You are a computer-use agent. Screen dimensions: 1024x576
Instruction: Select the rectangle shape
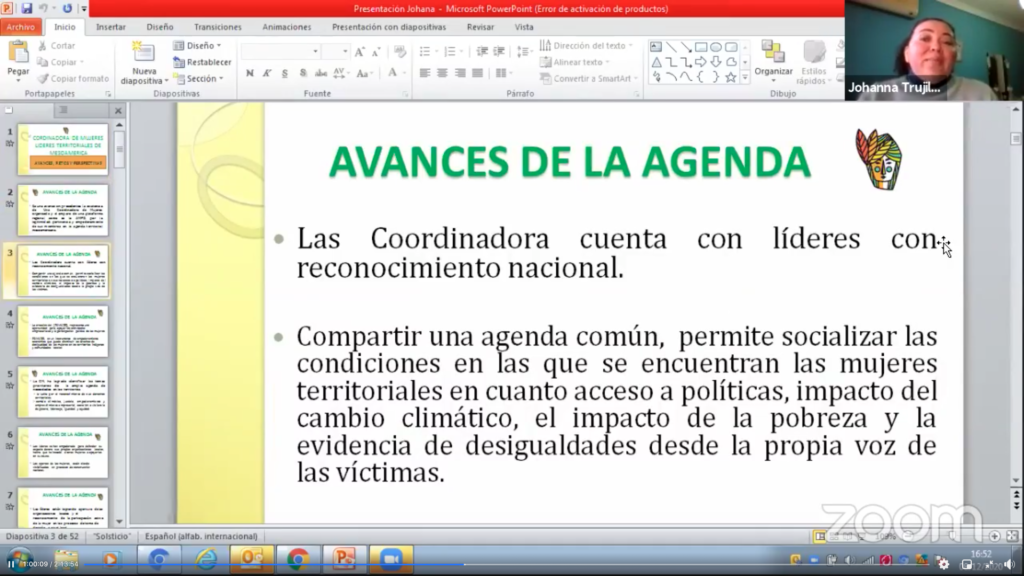(x=701, y=47)
